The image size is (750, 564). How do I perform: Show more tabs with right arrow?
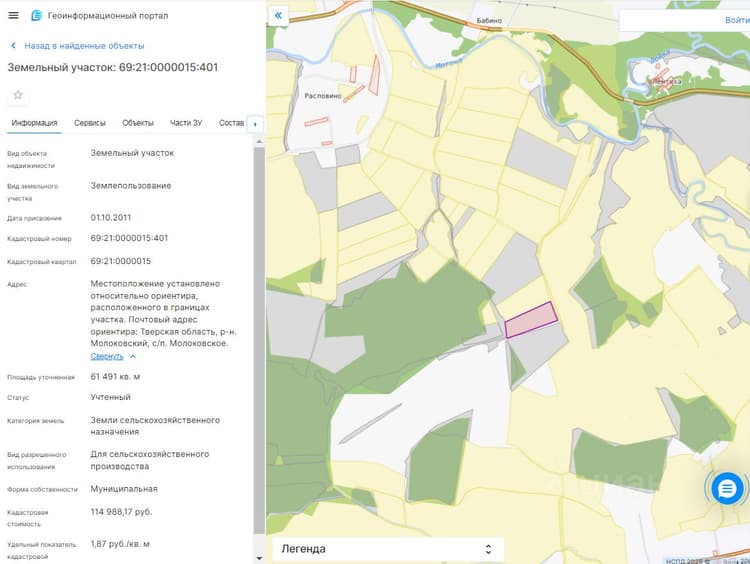255,124
